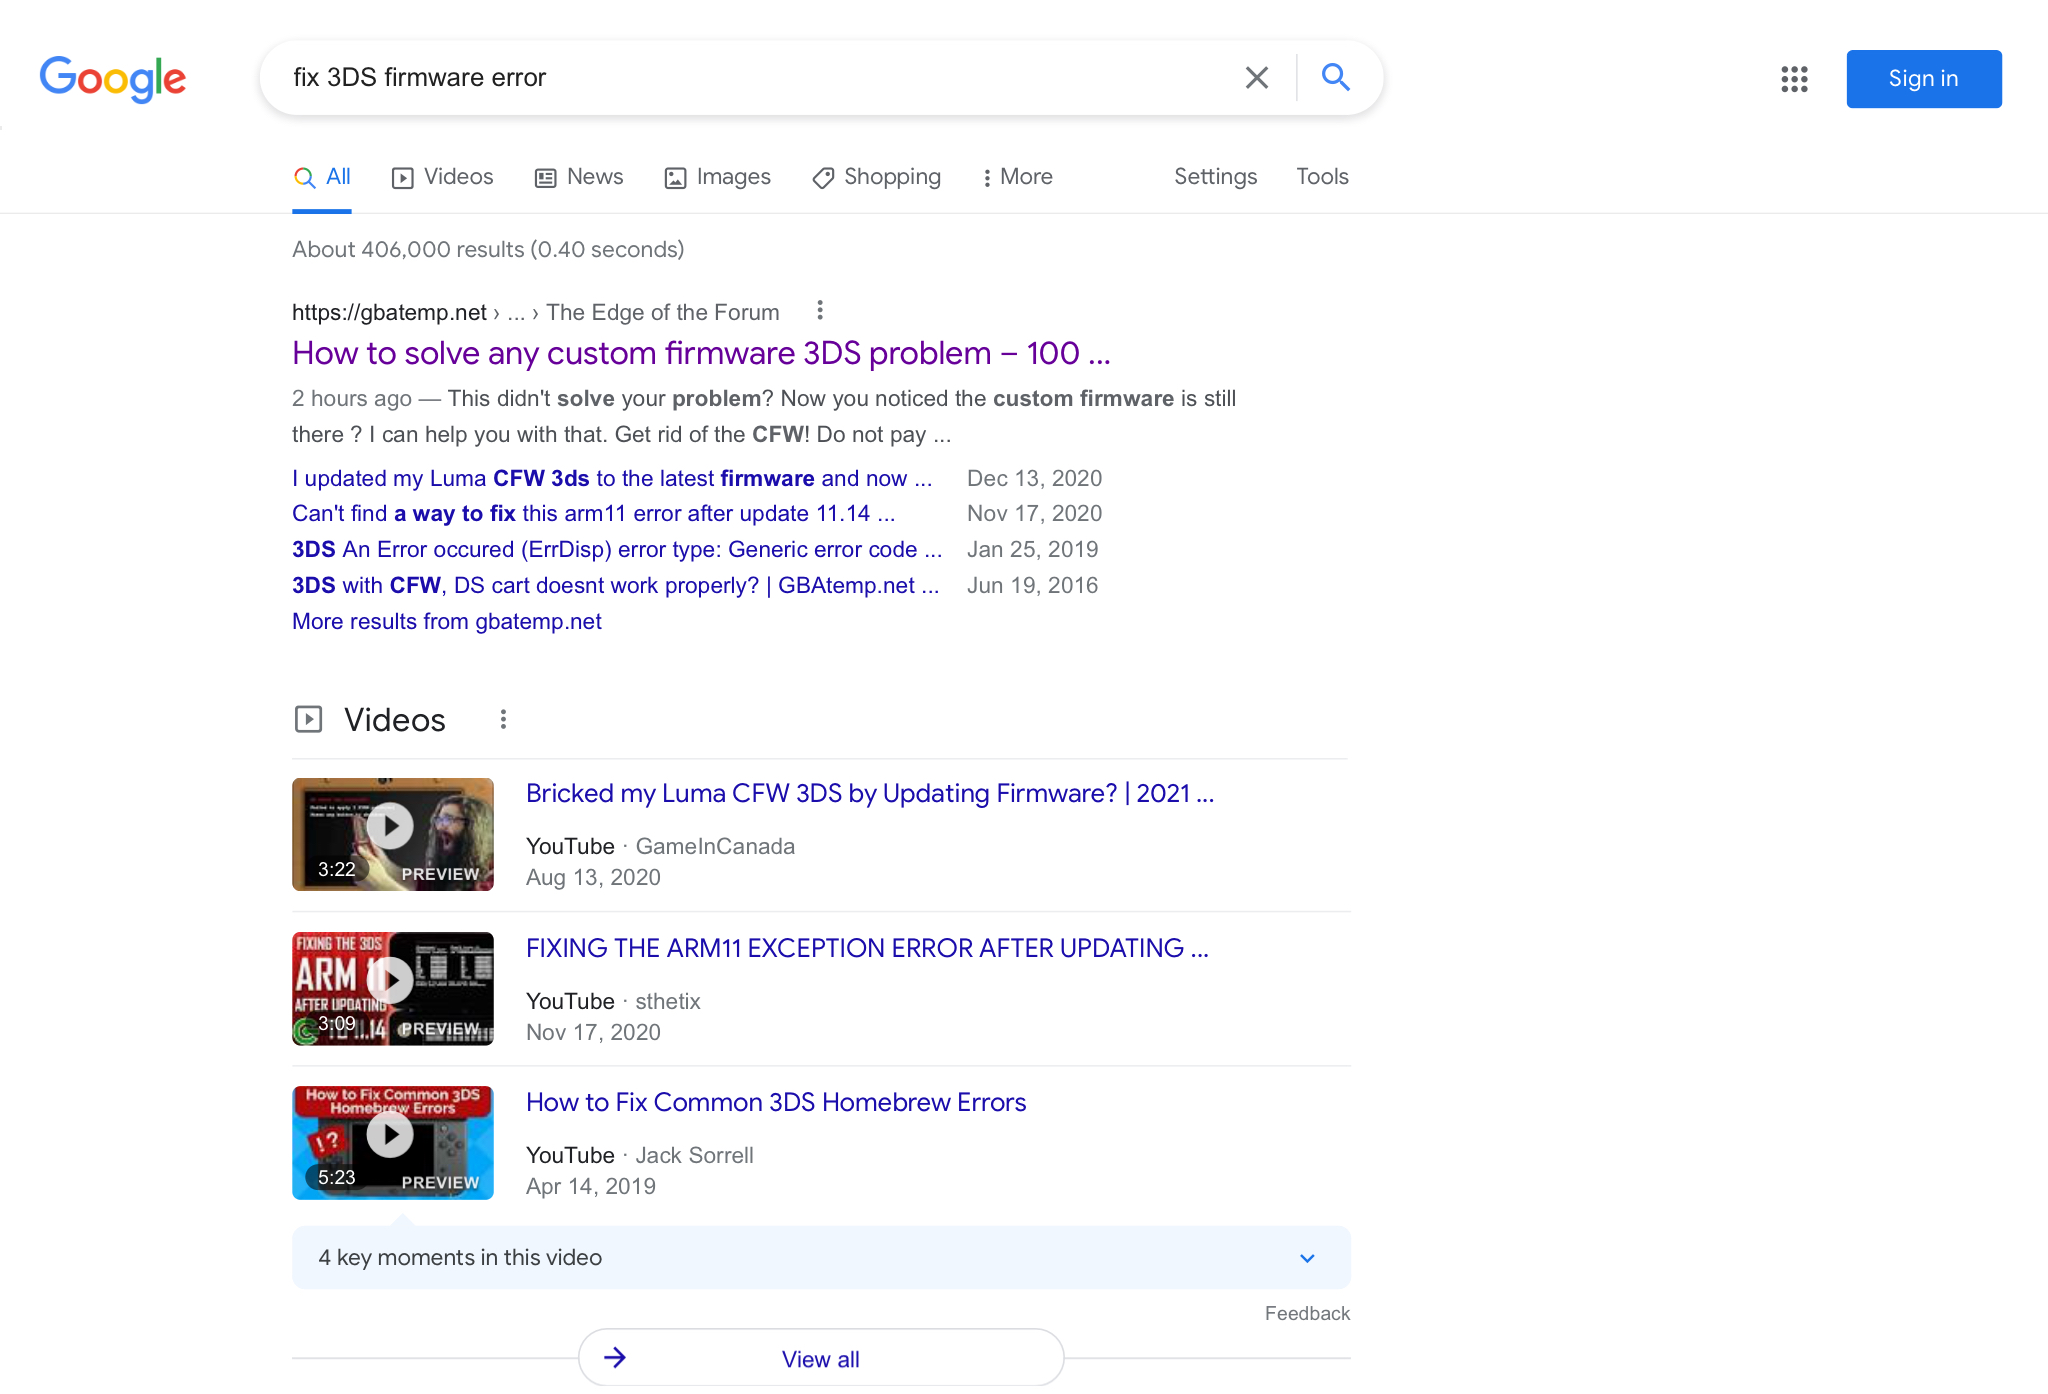The image size is (2048, 1394).
Task: Click the 'Jun 19, 2016' date text
Action: coord(1032,585)
